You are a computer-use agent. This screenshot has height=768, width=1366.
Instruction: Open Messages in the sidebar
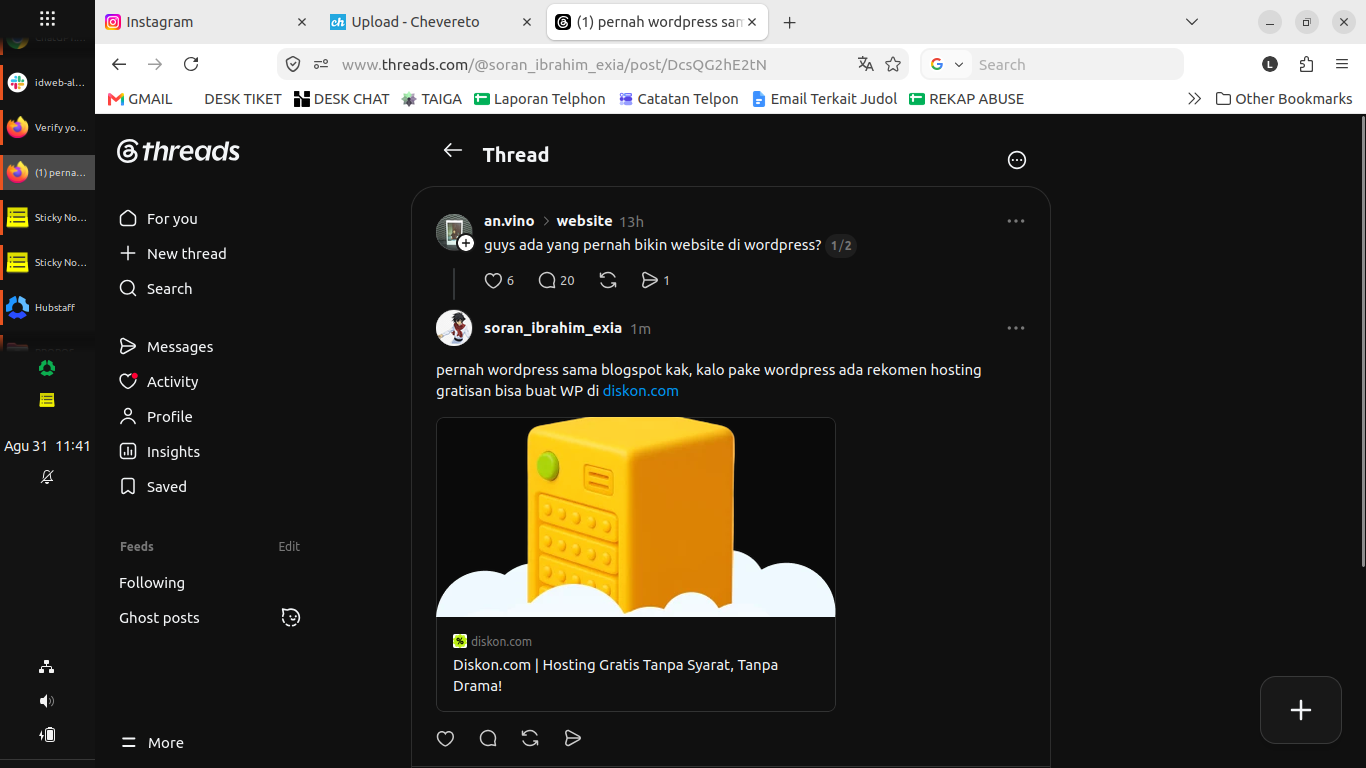pos(166,347)
